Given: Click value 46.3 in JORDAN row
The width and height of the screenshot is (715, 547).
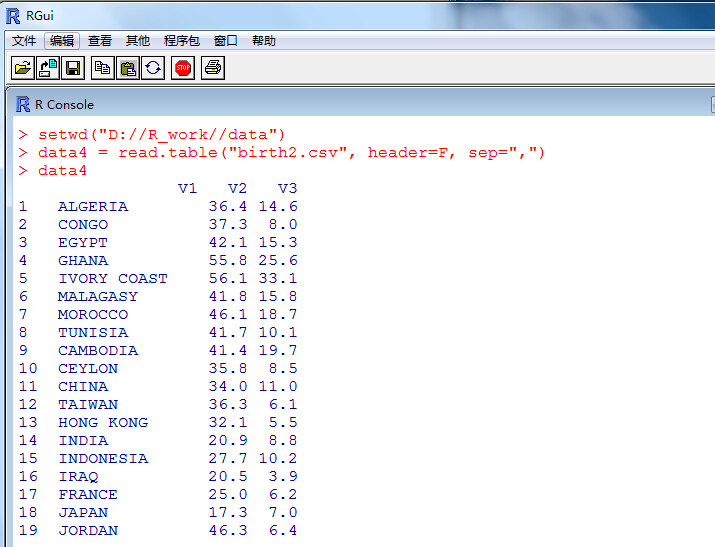Looking at the screenshot, I should [x=228, y=531].
